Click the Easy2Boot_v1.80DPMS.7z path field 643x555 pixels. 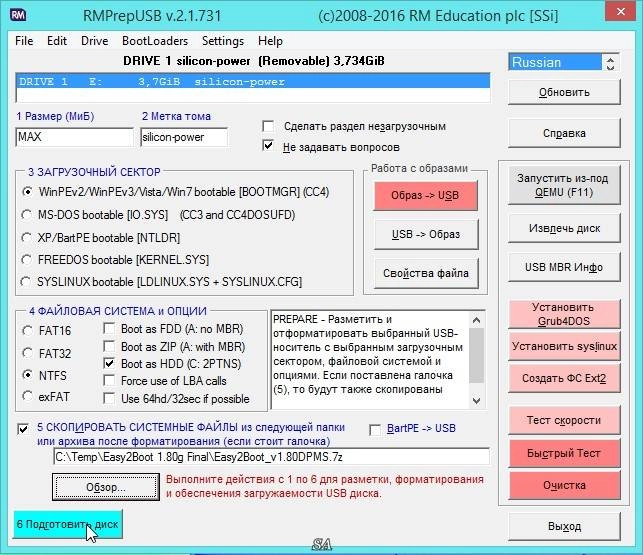click(x=271, y=457)
